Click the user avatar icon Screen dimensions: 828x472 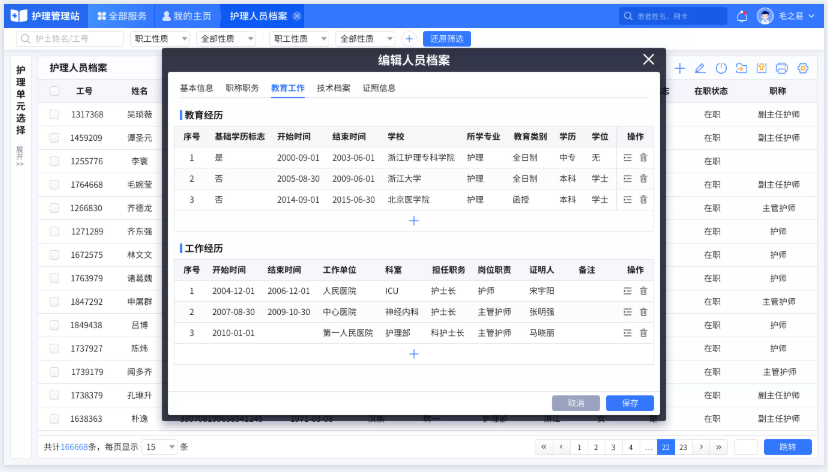(x=765, y=16)
